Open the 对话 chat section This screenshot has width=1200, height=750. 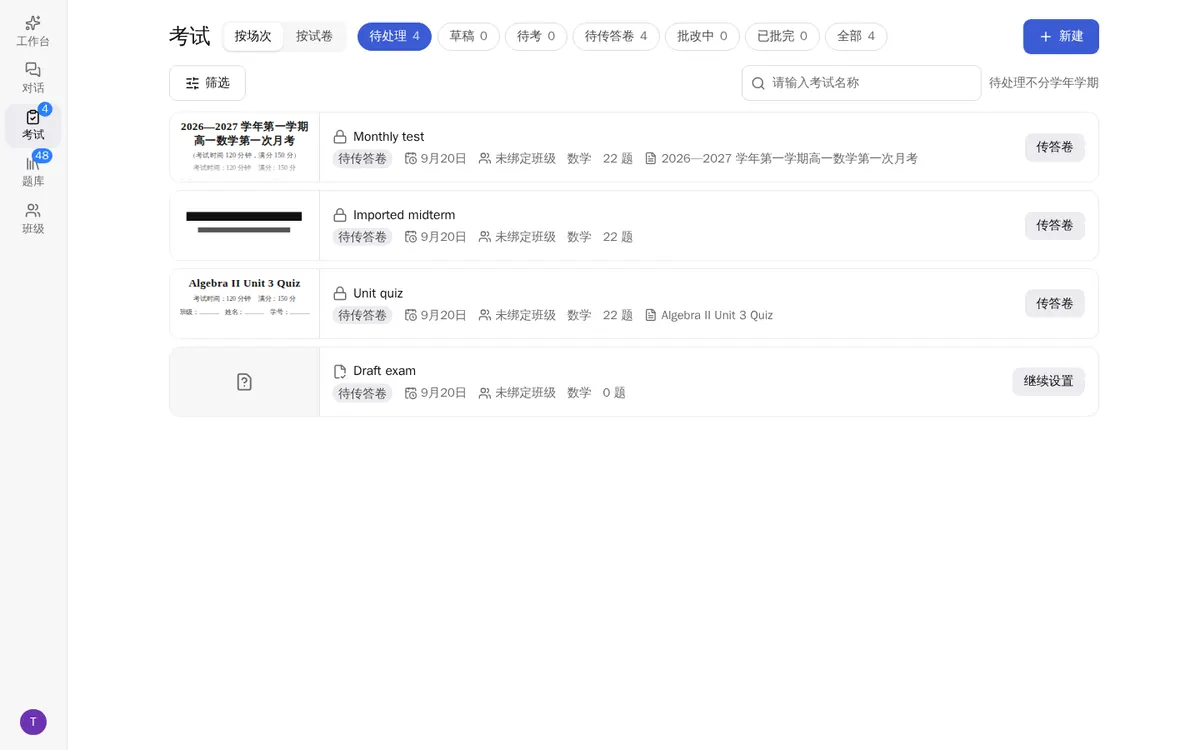(33, 78)
